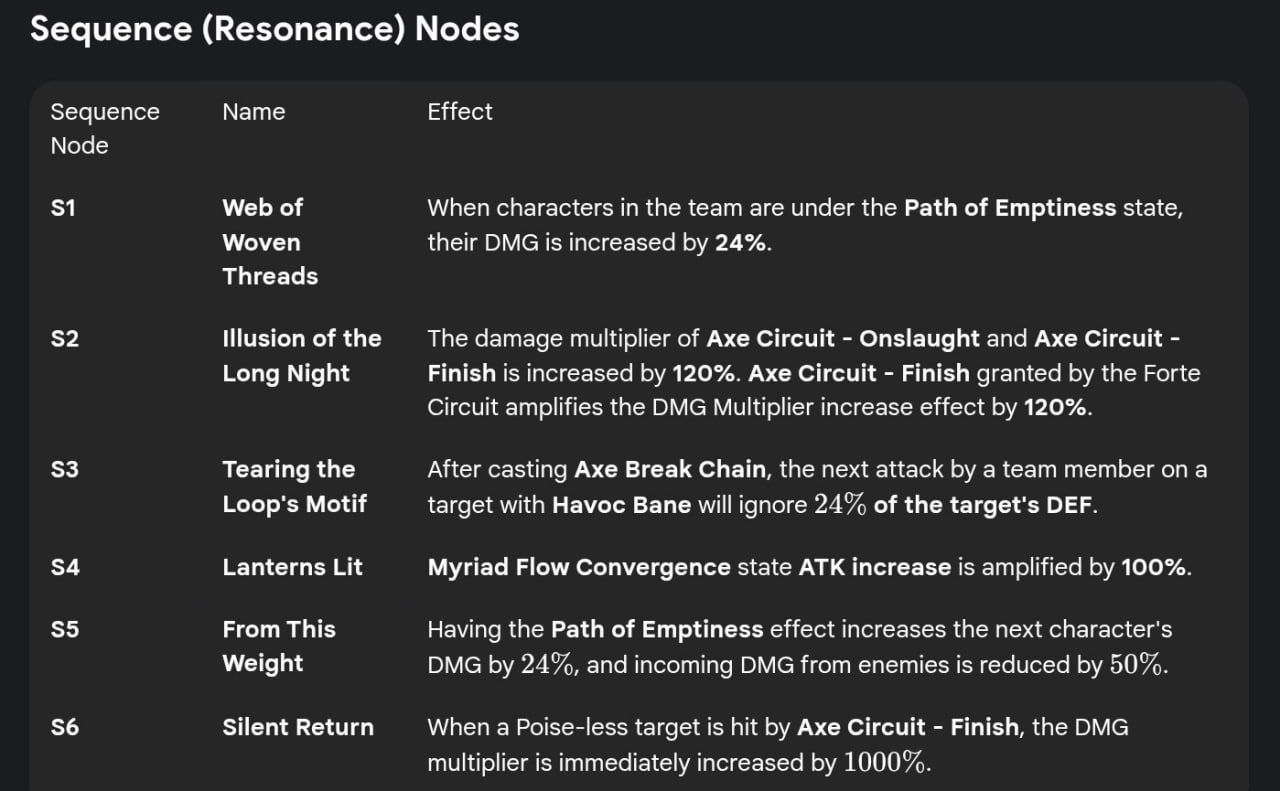The image size is (1280, 791).
Task: Click the "Silent Return" node name
Action: (x=298, y=727)
